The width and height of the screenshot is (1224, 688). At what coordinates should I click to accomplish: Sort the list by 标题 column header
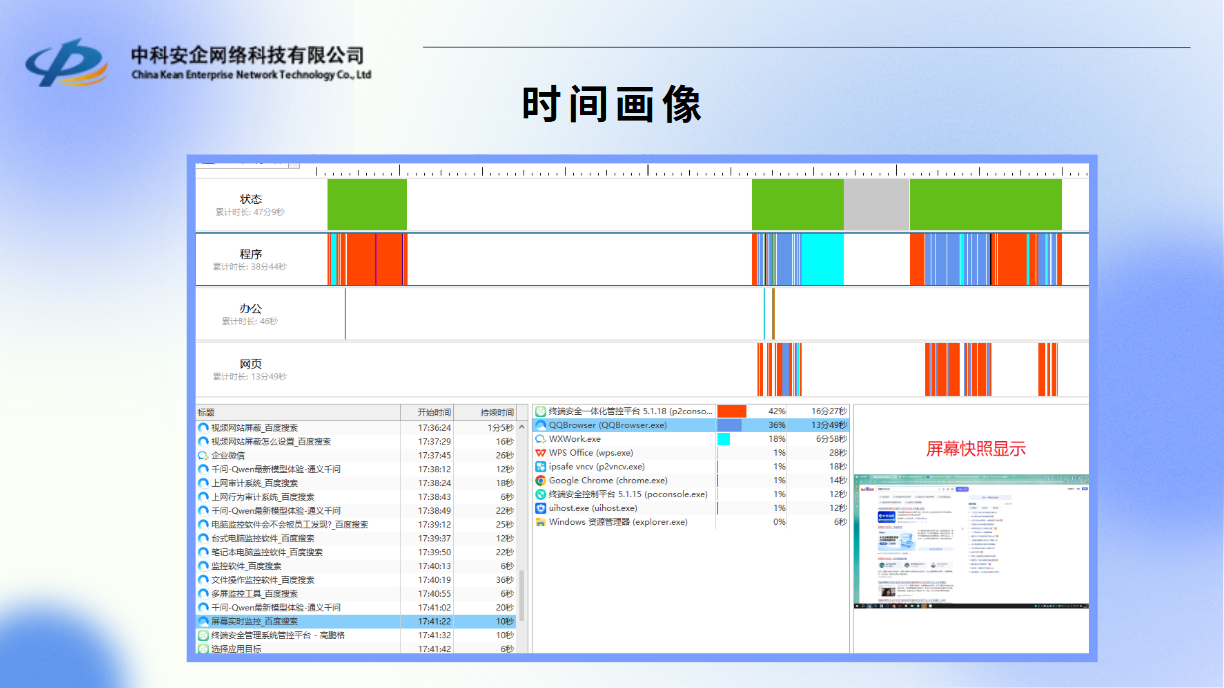point(299,412)
